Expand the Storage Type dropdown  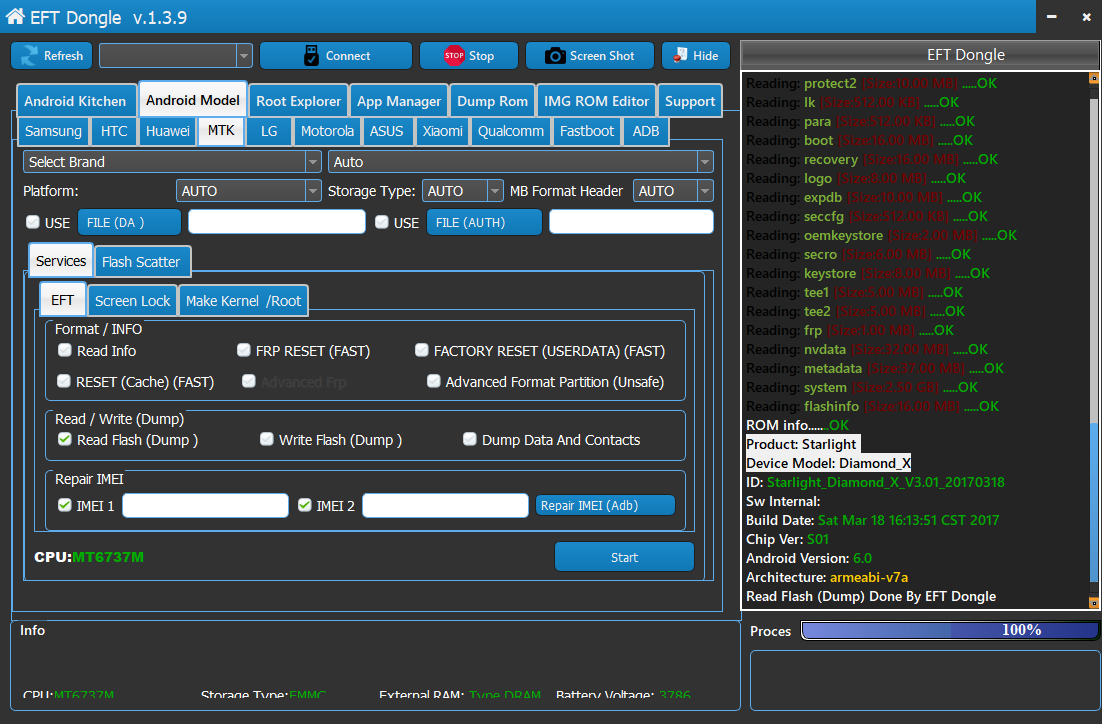462,190
